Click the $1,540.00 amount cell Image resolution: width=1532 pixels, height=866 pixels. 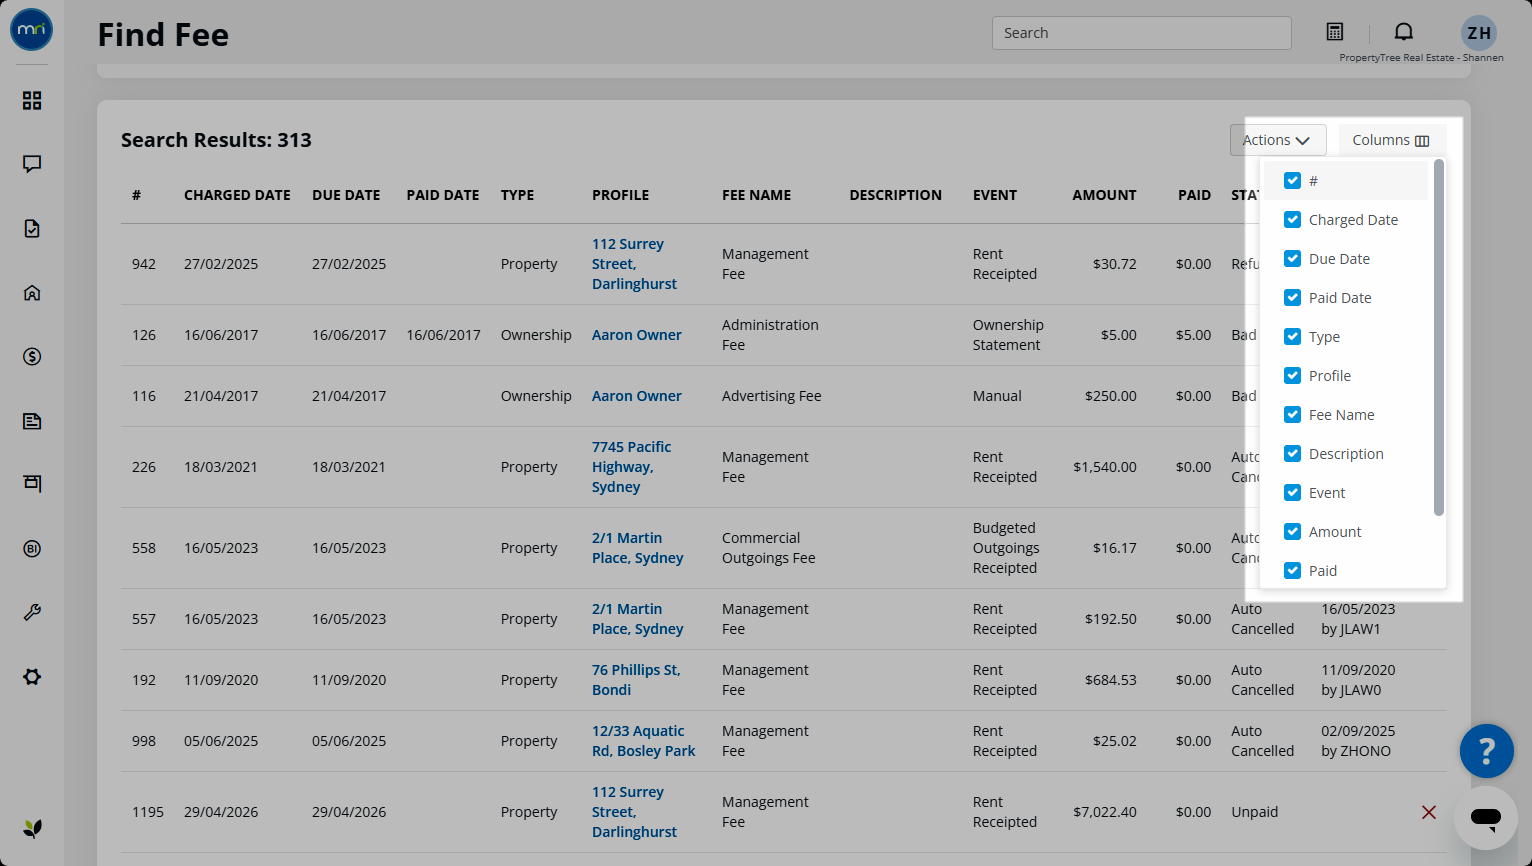click(x=1105, y=467)
